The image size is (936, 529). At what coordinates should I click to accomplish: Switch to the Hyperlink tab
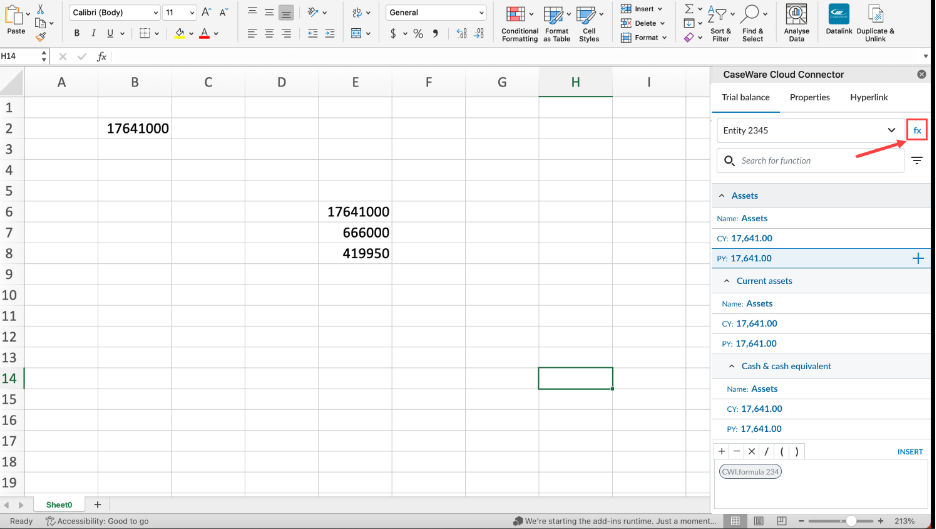tap(869, 97)
